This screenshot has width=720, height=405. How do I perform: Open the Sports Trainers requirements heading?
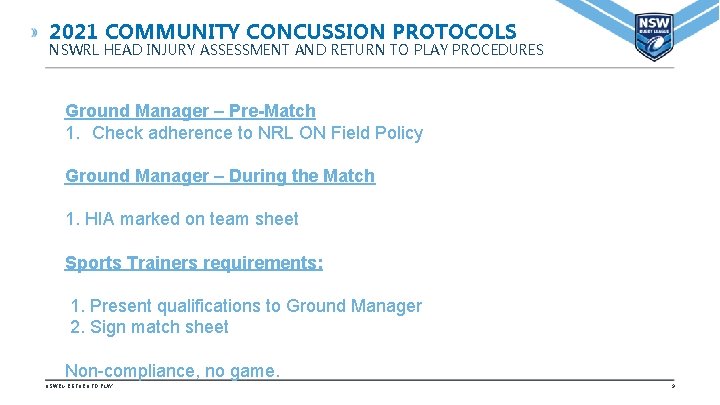[194, 263]
